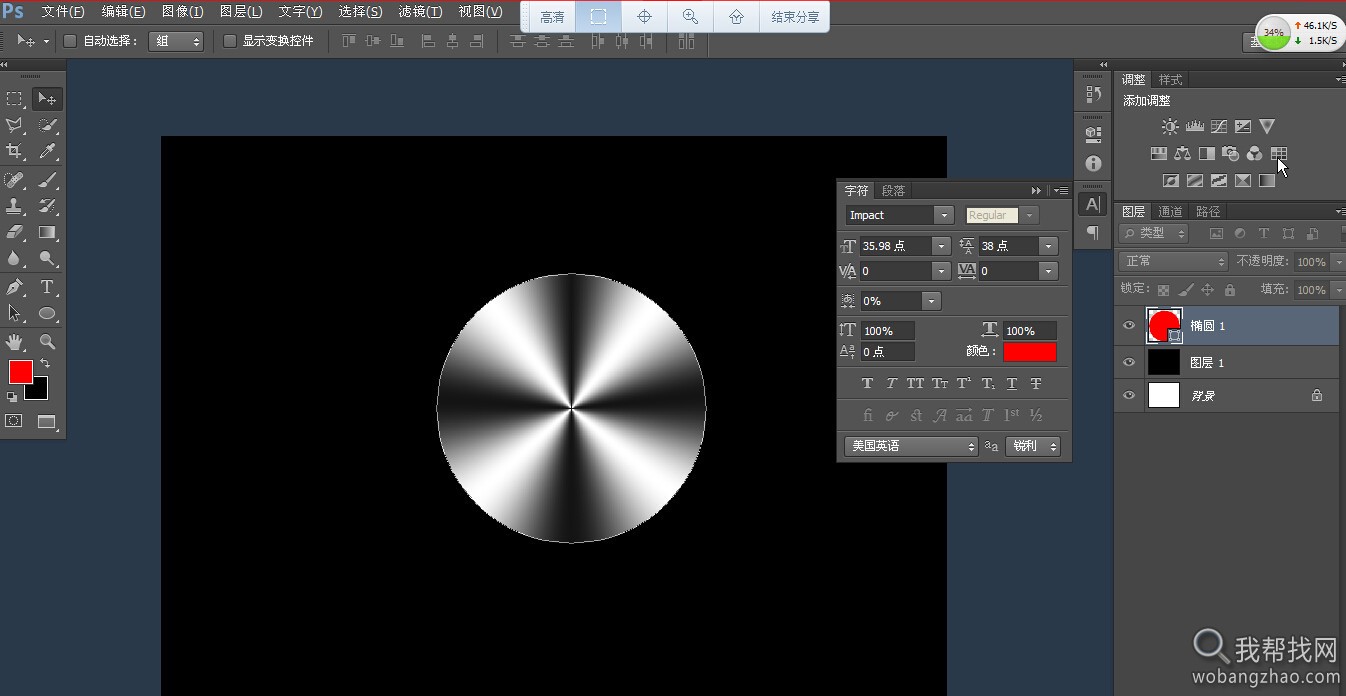Toggle All Caps text style

915,383
